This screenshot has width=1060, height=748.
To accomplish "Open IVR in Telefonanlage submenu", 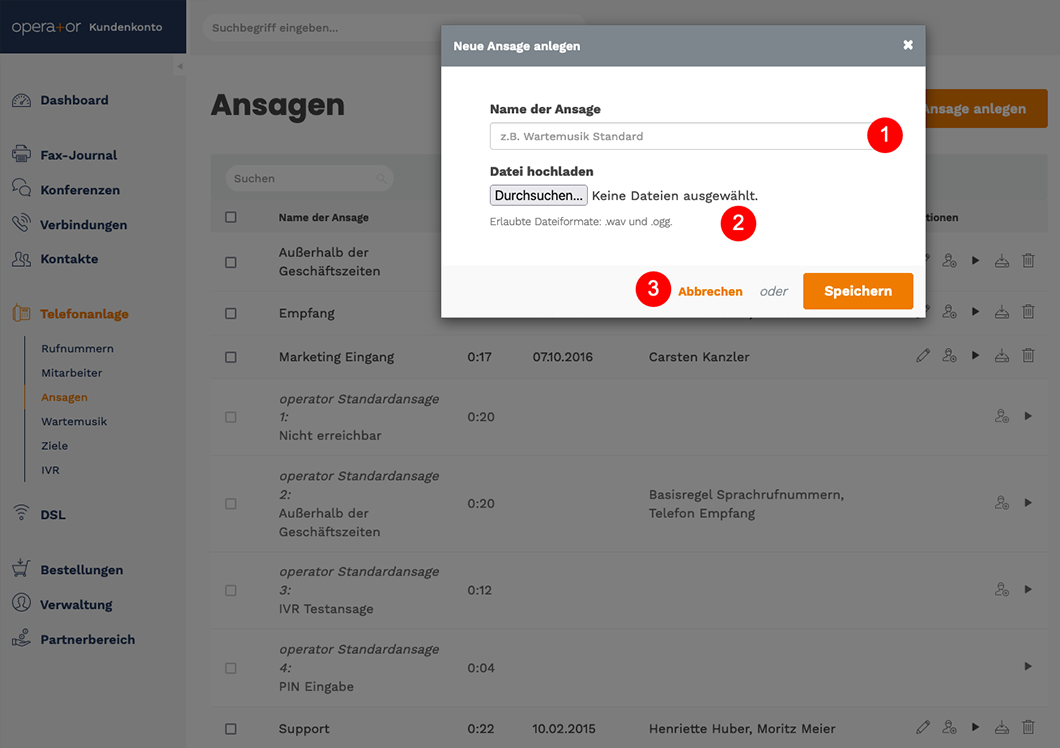I will [50, 470].
